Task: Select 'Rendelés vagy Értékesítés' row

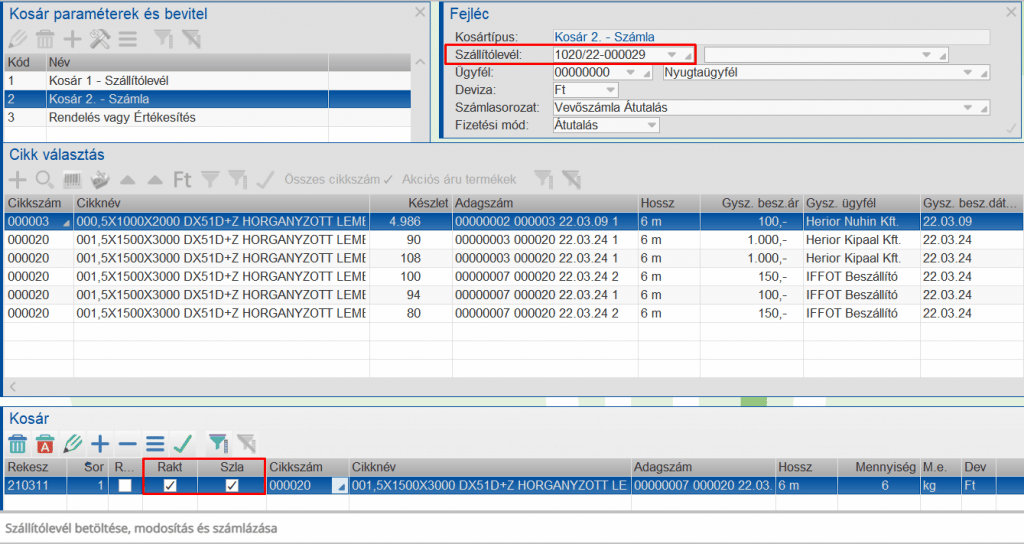Action: tap(122, 117)
